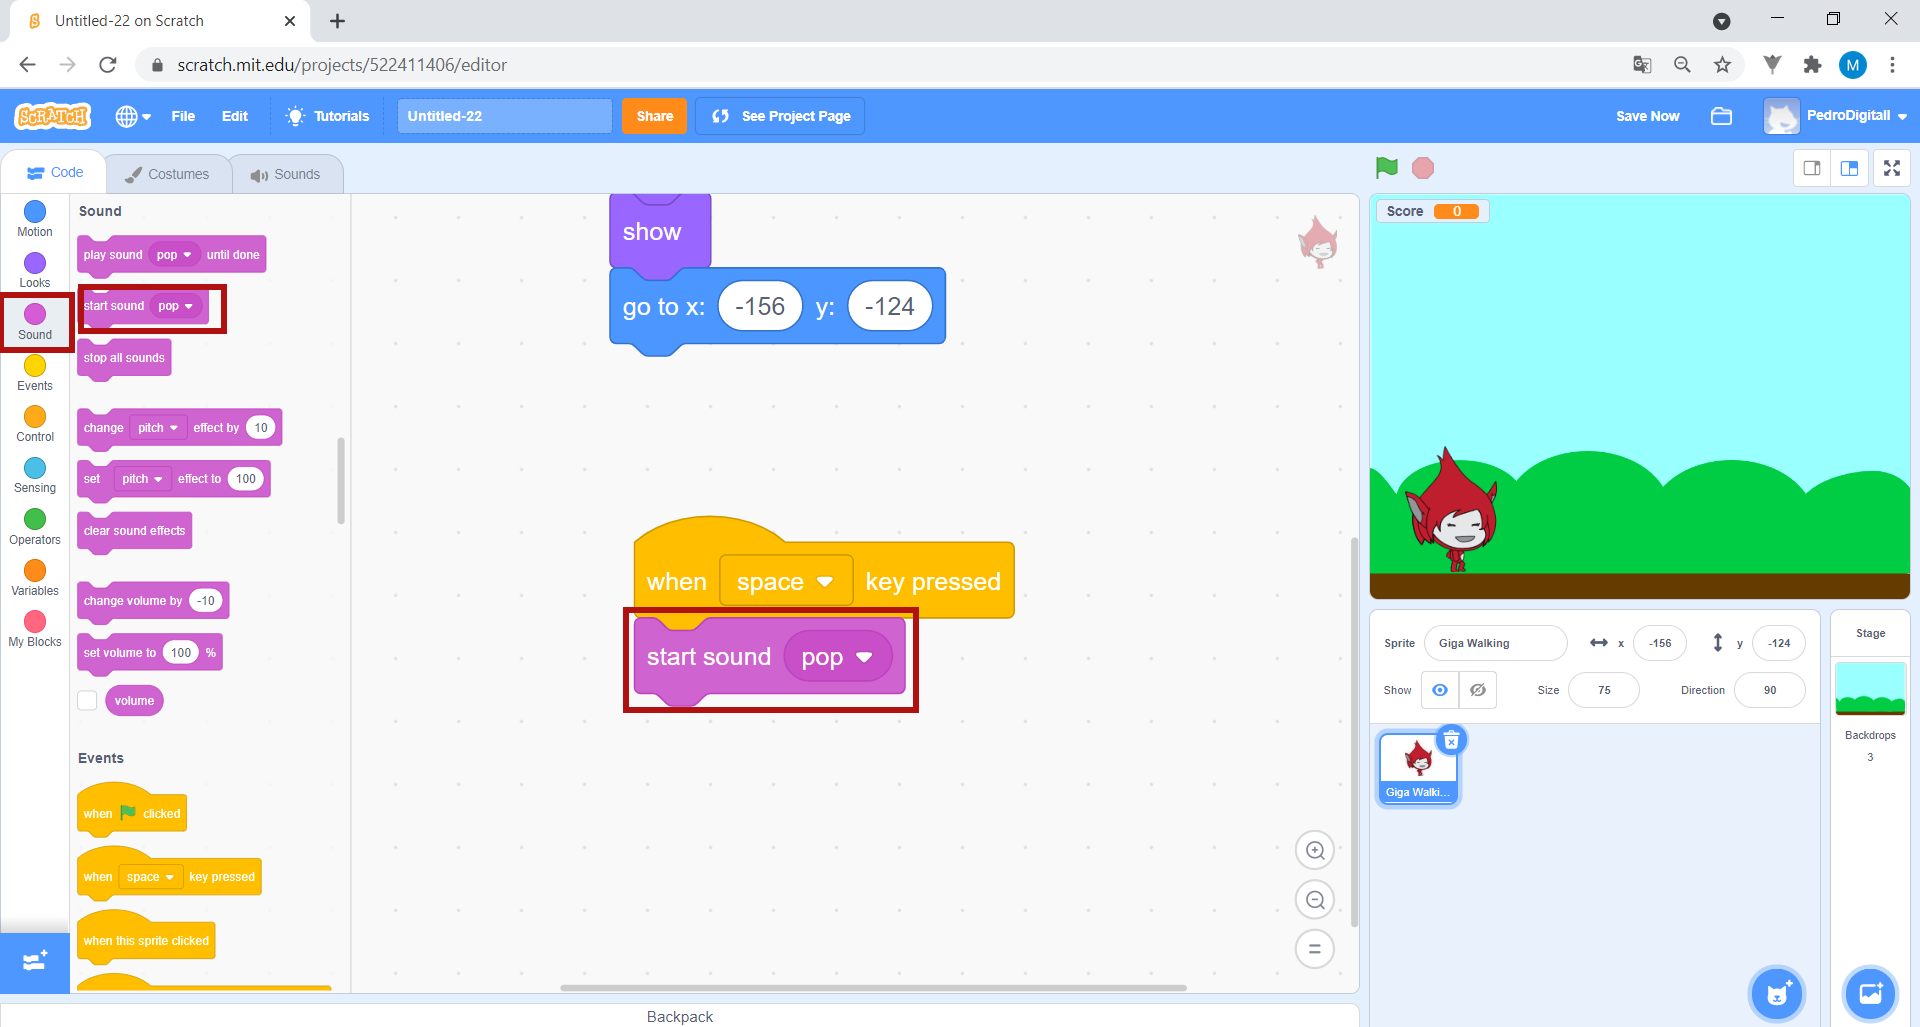Viewport: 1920px width, 1027px height.
Task: Open pitch dropdown in change effect block
Action: [x=158, y=428]
